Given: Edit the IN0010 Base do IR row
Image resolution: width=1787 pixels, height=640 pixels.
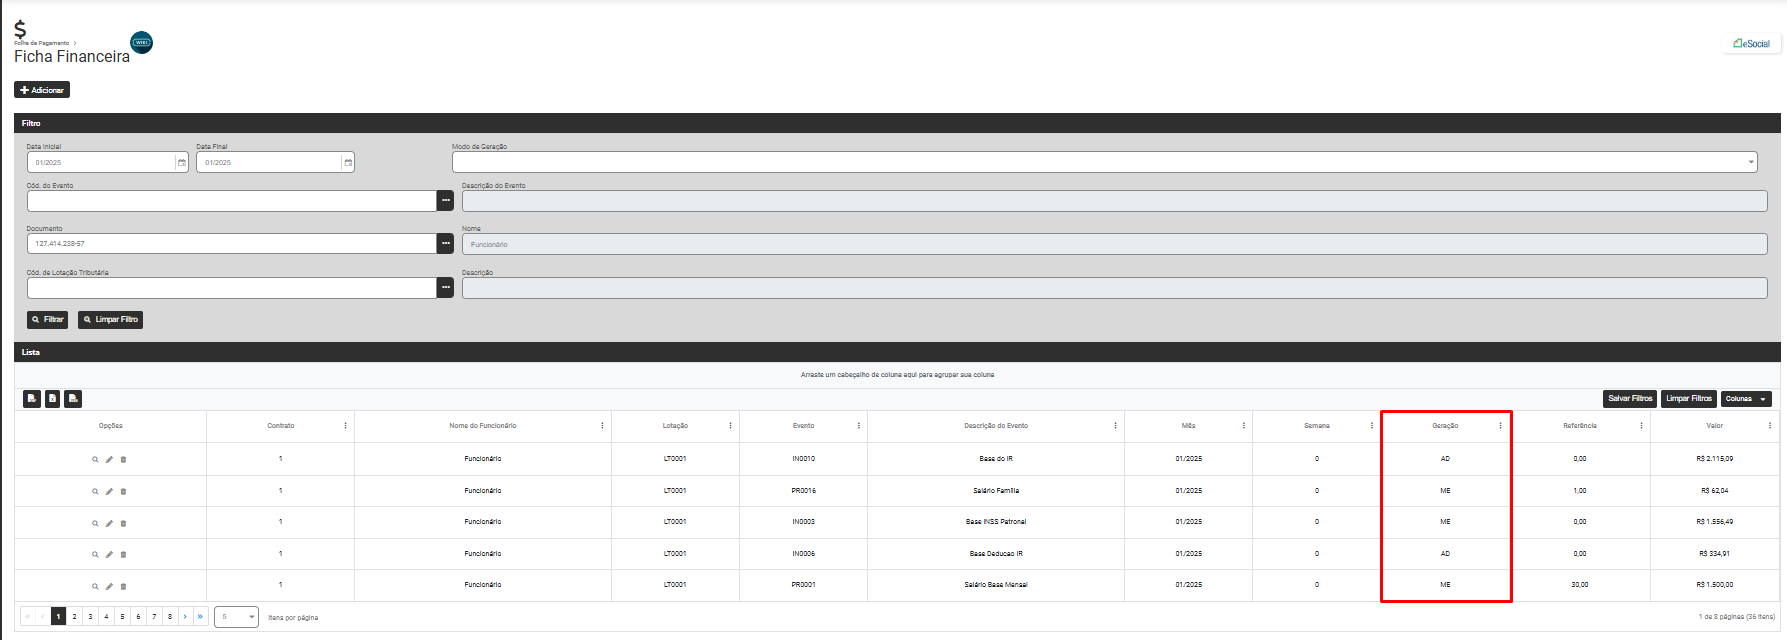Looking at the screenshot, I should (109, 460).
